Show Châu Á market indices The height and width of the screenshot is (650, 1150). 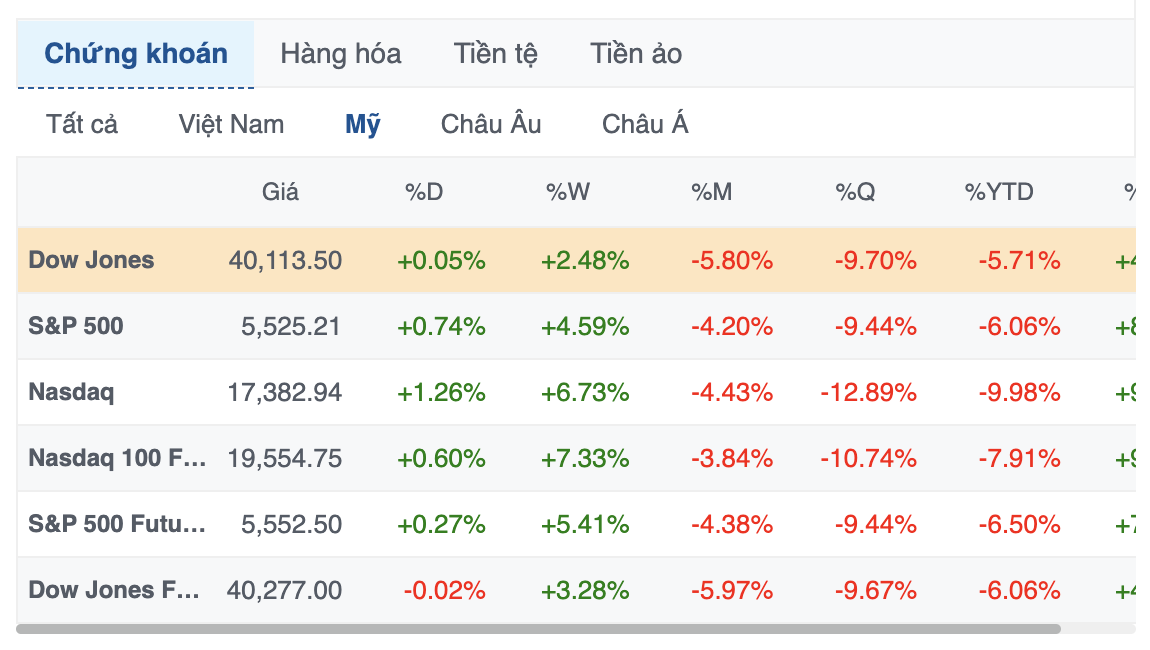(645, 124)
